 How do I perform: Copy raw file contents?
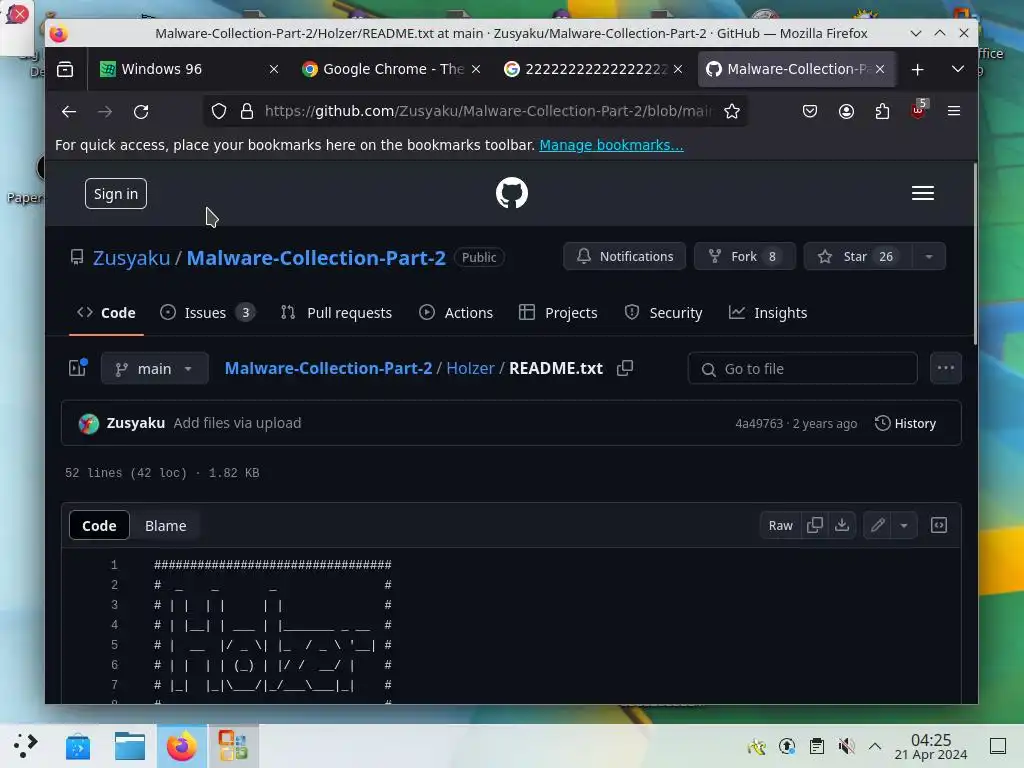click(814, 526)
